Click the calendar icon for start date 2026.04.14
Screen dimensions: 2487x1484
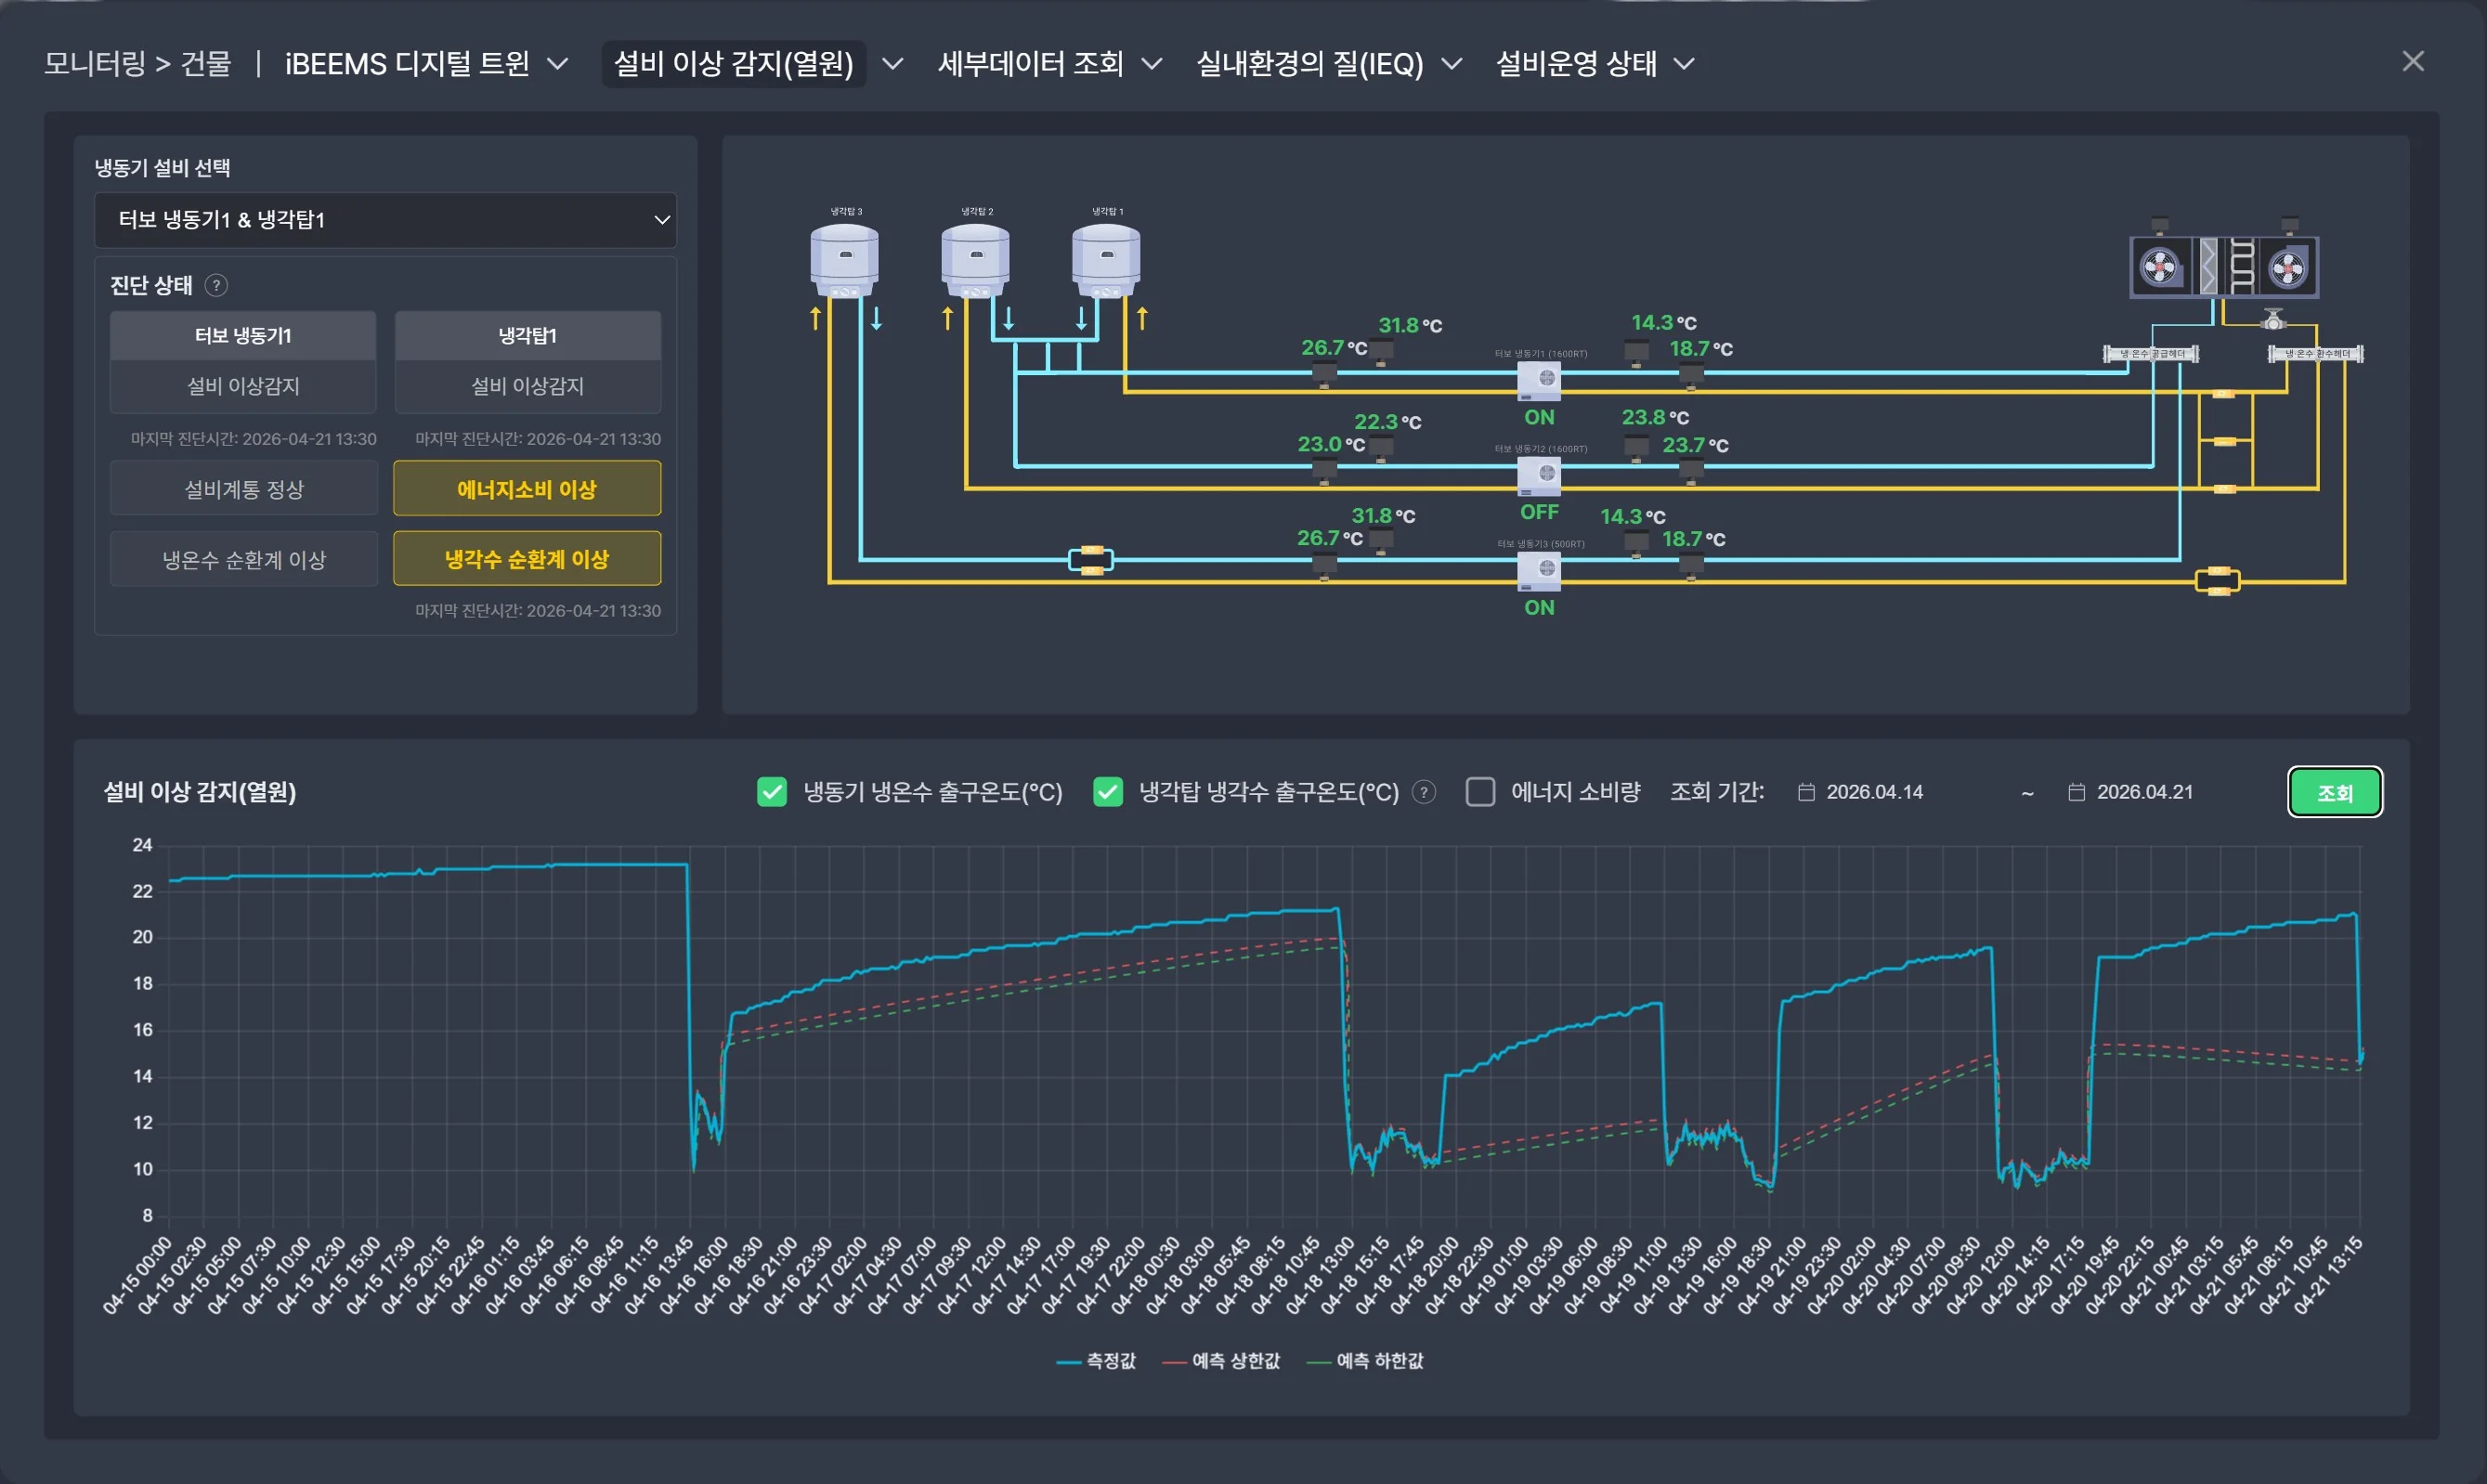[x=1806, y=792]
